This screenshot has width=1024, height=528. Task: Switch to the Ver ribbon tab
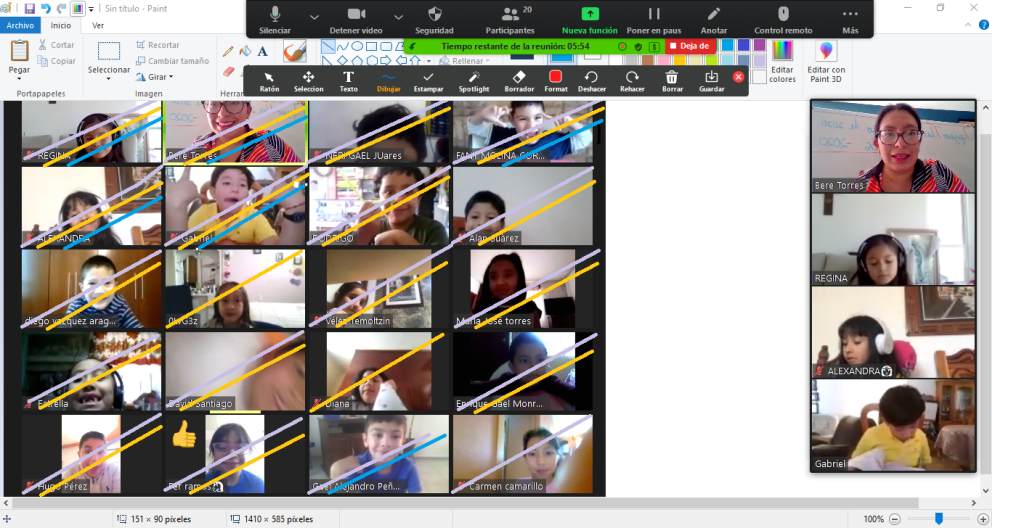[x=97, y=25]
